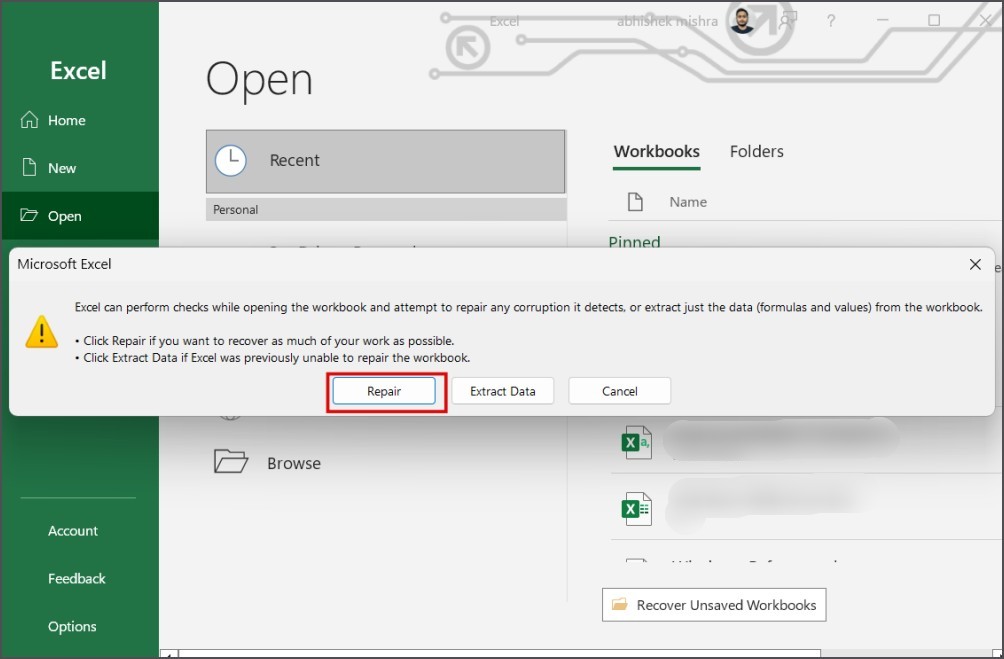Screen dimensions: 1004x659
Task: Click the New blank page icon
Action: click(29, 167)
